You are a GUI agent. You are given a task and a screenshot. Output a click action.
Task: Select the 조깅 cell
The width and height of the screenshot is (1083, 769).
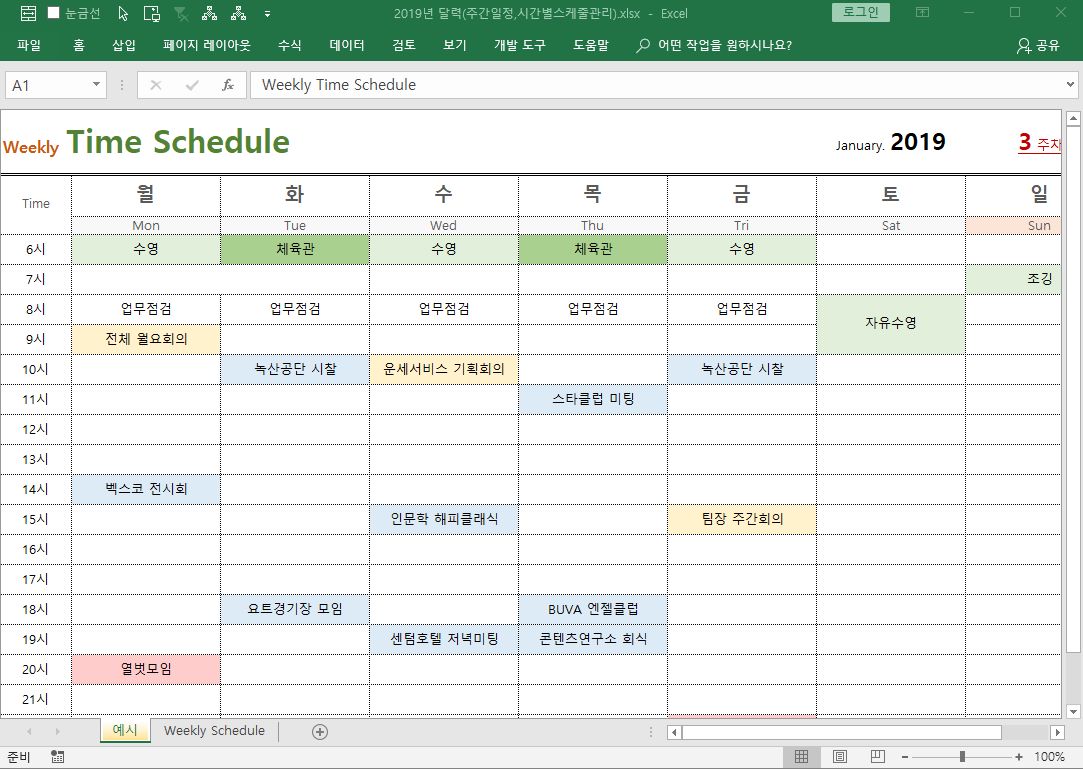tap(1013, 279)
